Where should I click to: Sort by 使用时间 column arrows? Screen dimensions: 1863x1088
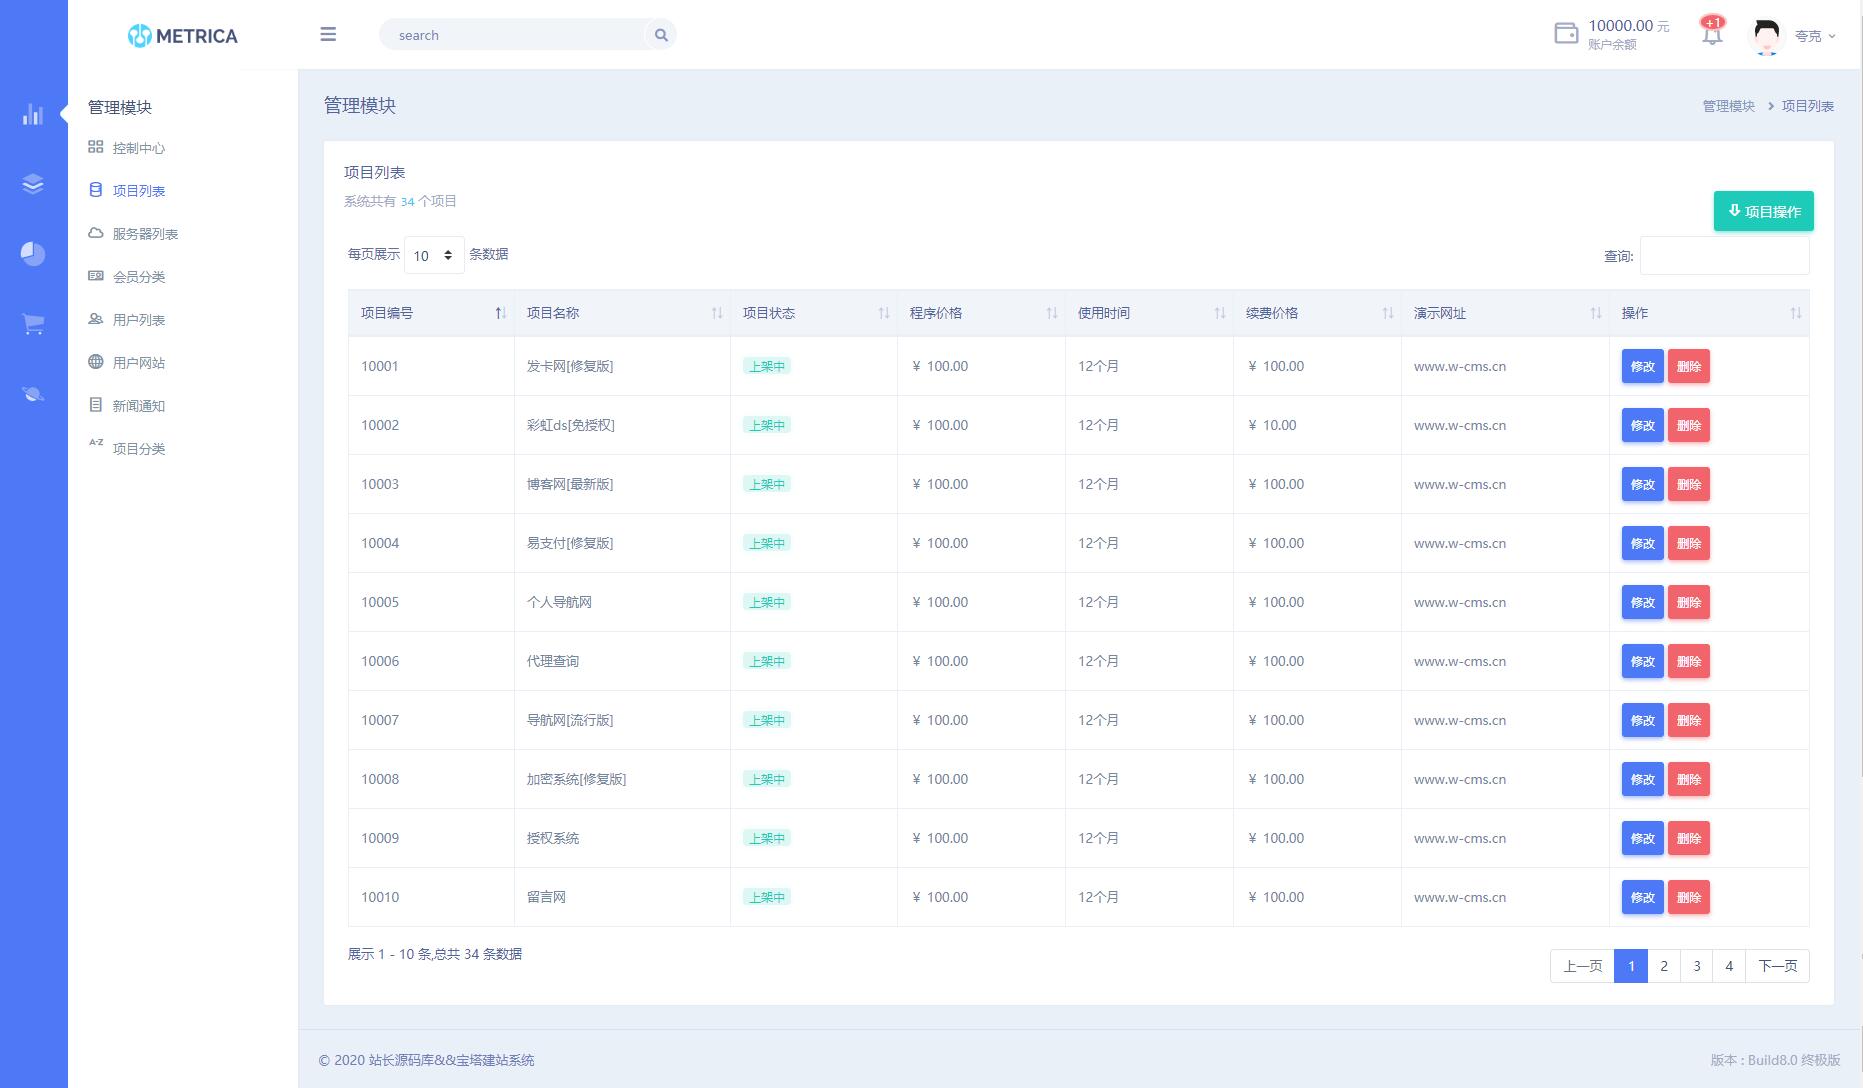coord(1220,313)
